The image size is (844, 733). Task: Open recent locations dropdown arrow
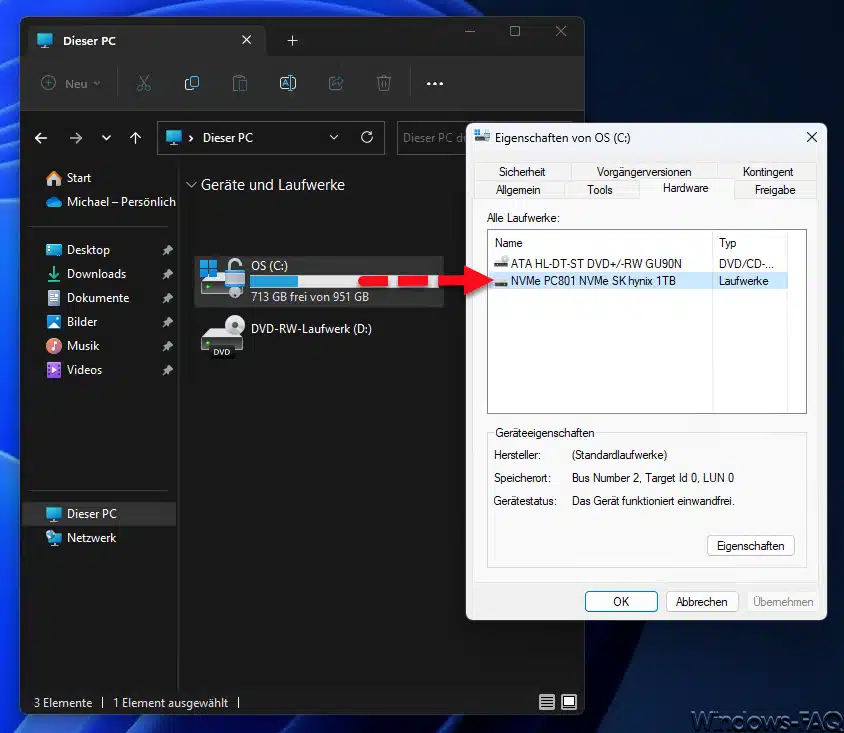(106, 138)
